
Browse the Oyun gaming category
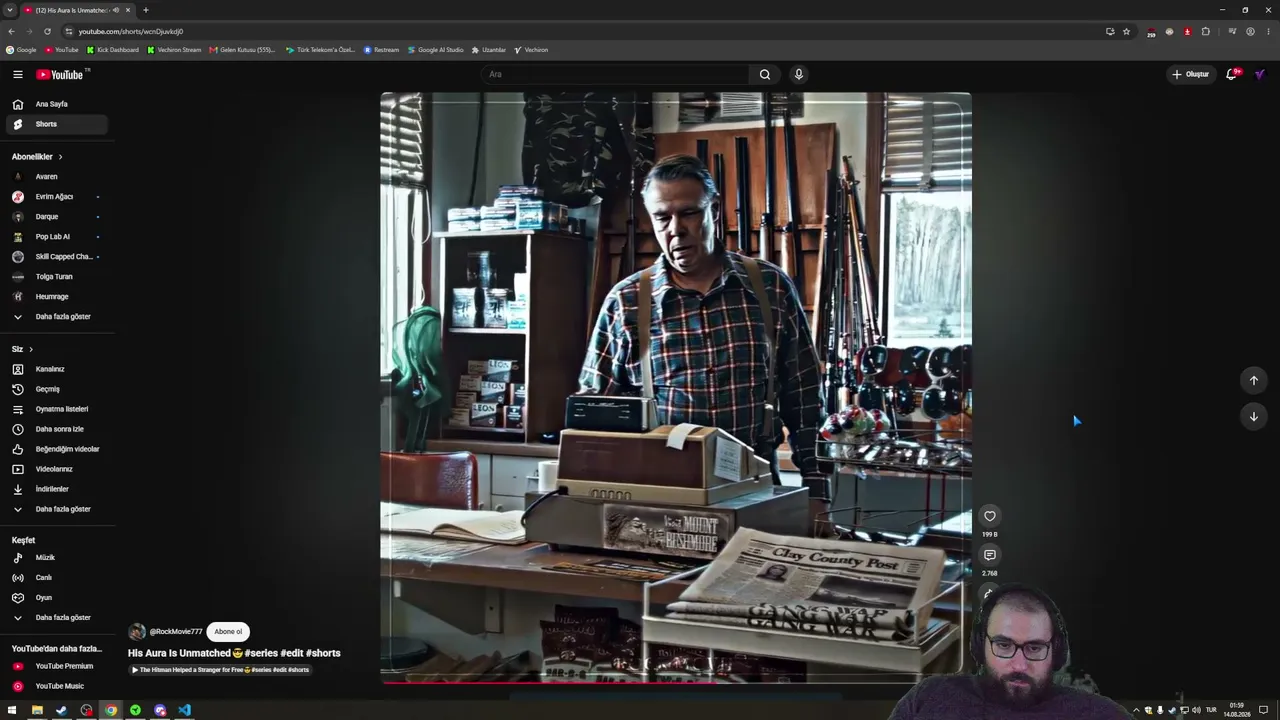pyautogui.click(x=56, y=597)
